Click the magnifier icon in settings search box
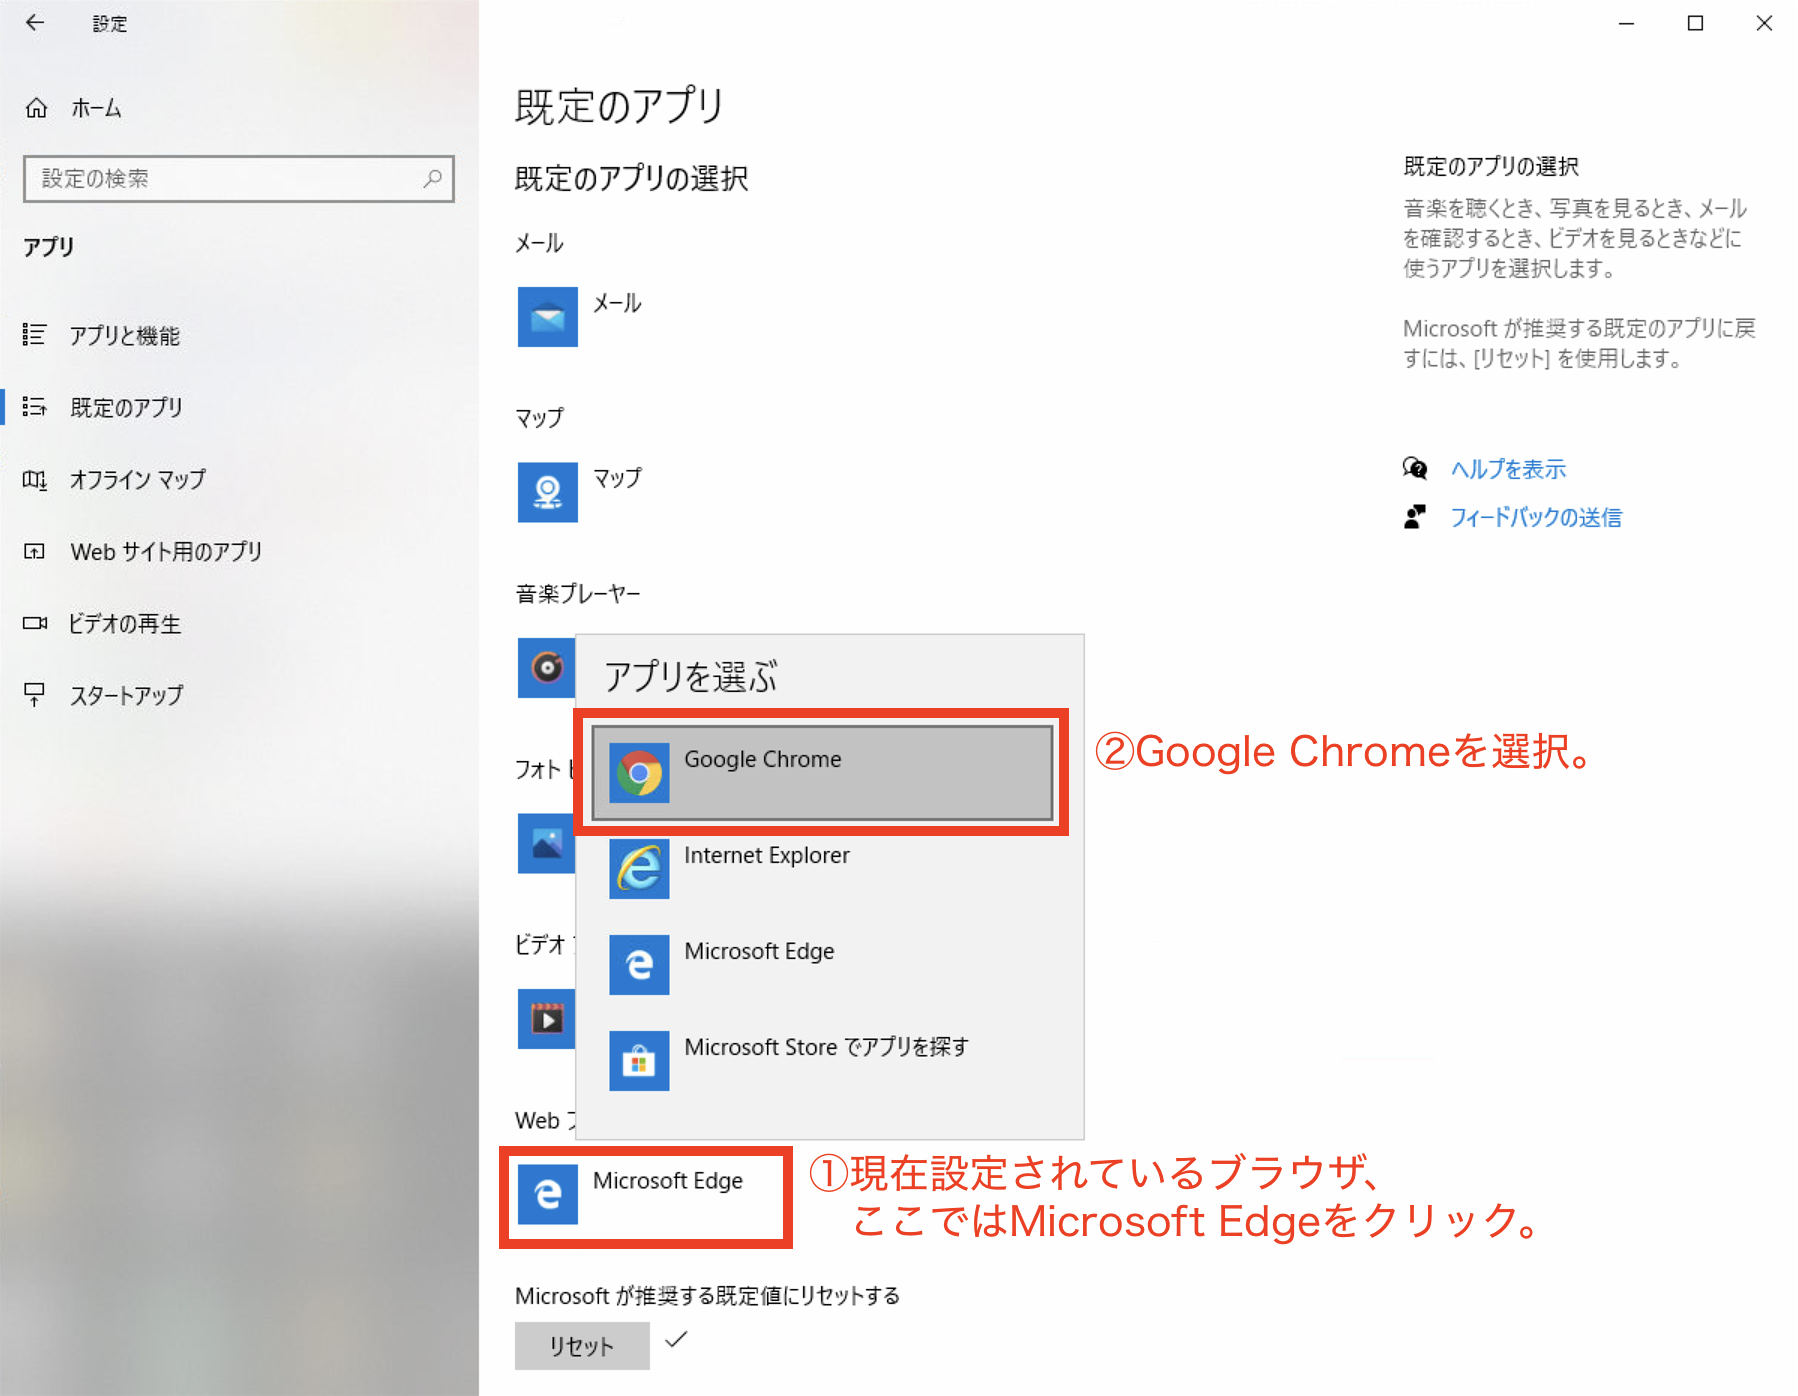Image resolution: width=1798 pixels, height=1396 pixels. point(432,179)
